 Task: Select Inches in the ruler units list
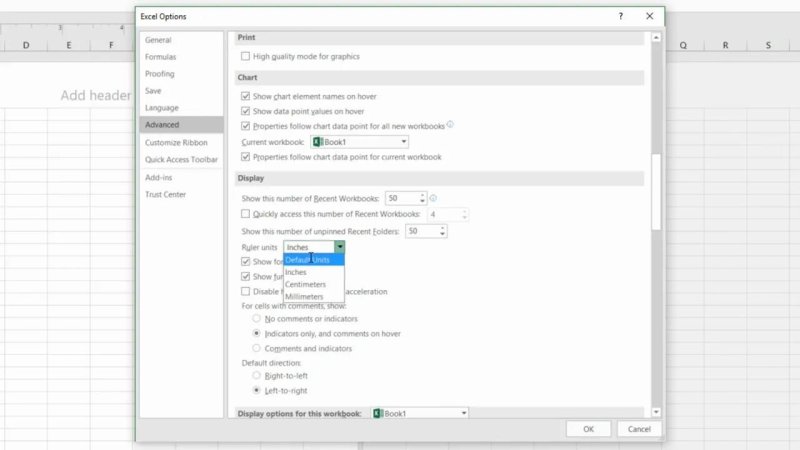tap(314, 272)
